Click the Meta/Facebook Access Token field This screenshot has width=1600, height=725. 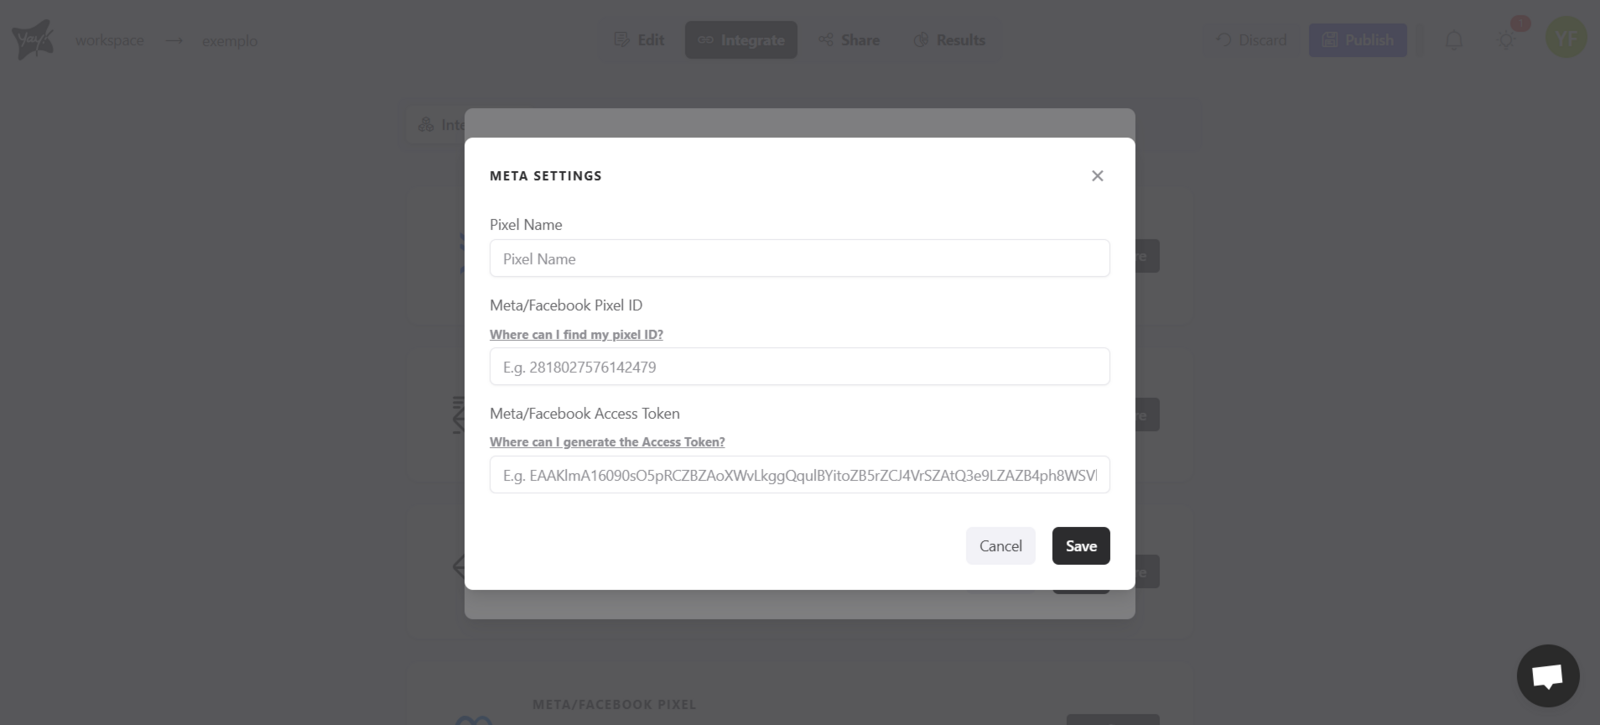[x=799, y=475]
